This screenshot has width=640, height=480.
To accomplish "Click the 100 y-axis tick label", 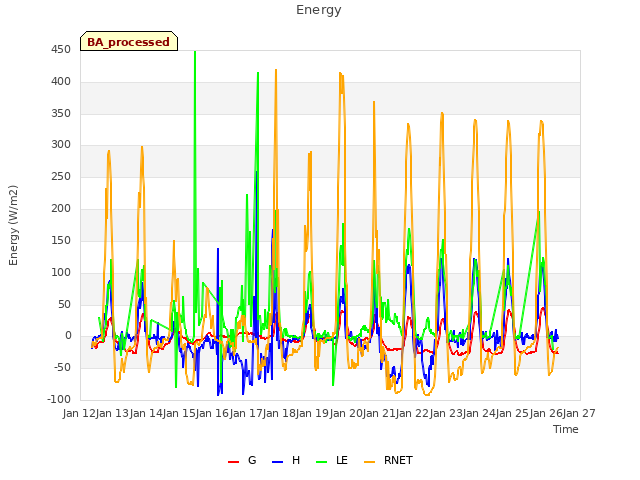I will (x=61, y=272).
